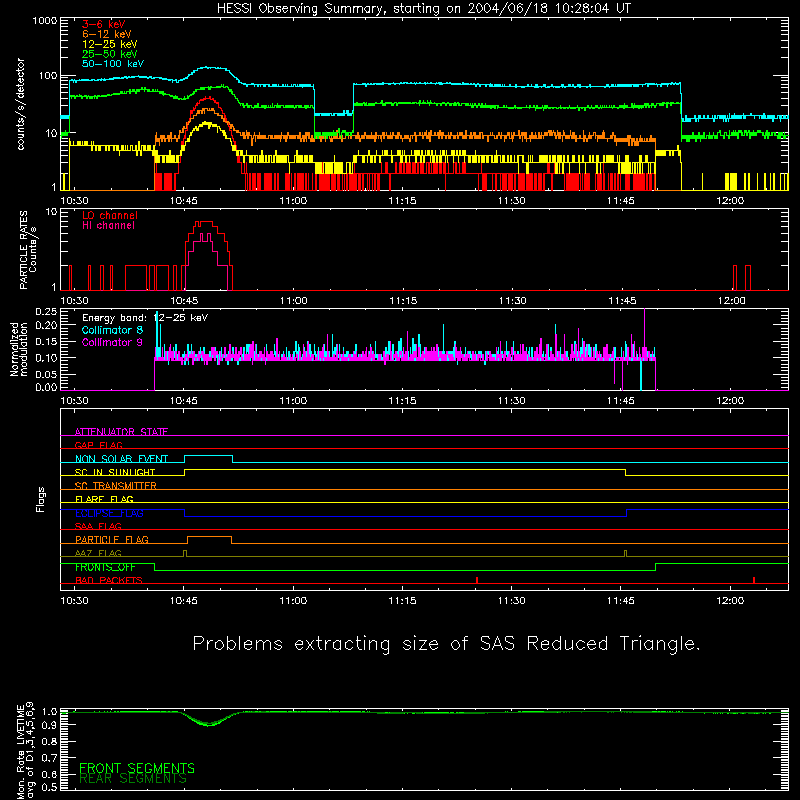Click the '11:30' tick label under Flags plot
The image size is (800, 800).
pyautogui.click(x=512, y=601)
